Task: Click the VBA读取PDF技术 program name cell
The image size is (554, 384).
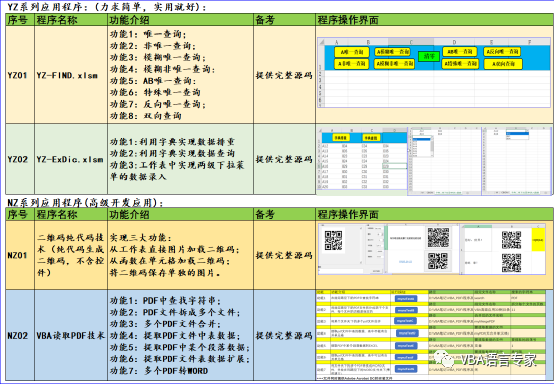Action: [x=71, y=336]
